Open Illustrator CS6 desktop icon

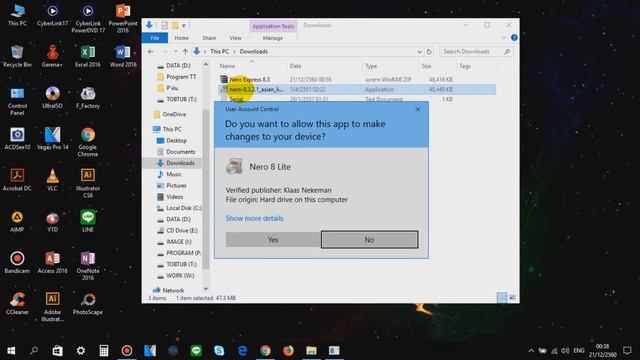[88, 183]
